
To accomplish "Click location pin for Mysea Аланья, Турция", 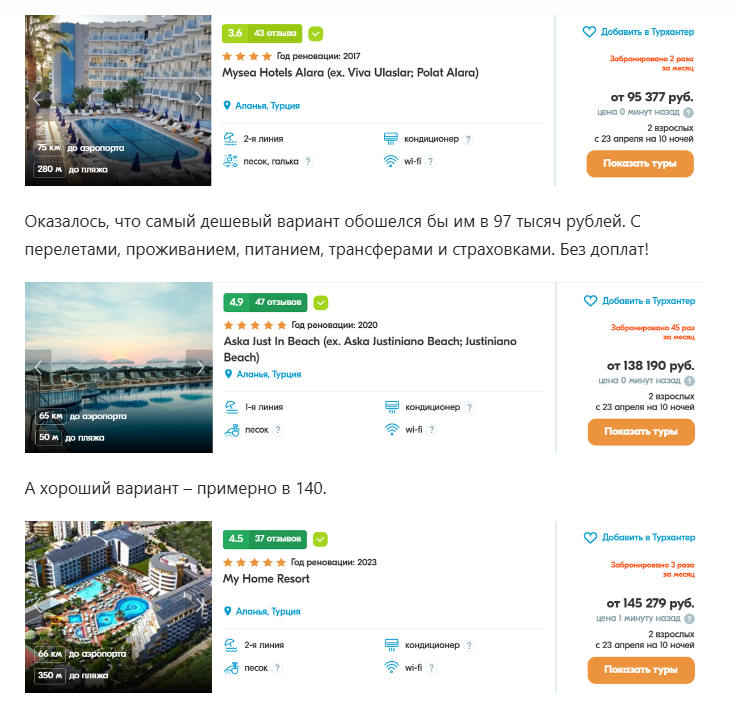I will (228, 105).
